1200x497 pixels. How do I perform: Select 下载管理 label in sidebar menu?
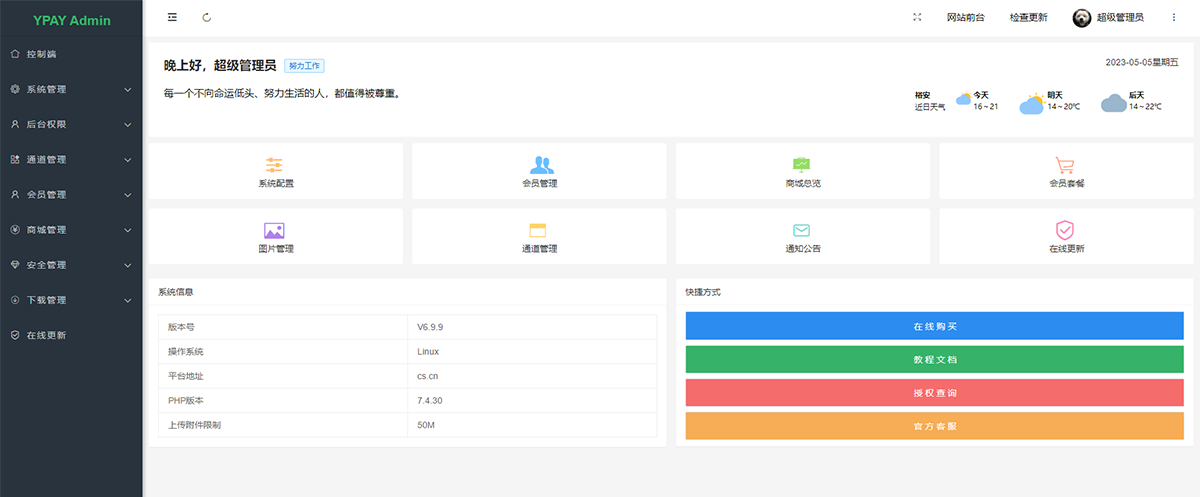(46, 299)
